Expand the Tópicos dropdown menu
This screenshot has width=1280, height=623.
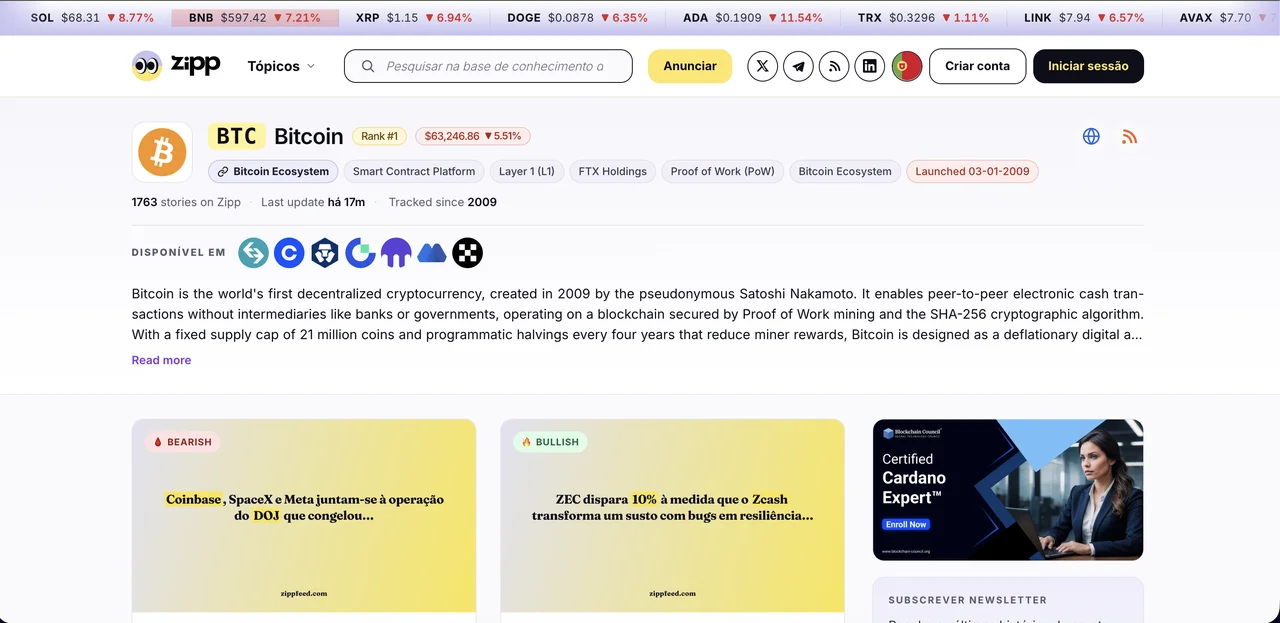coord(281,66)
